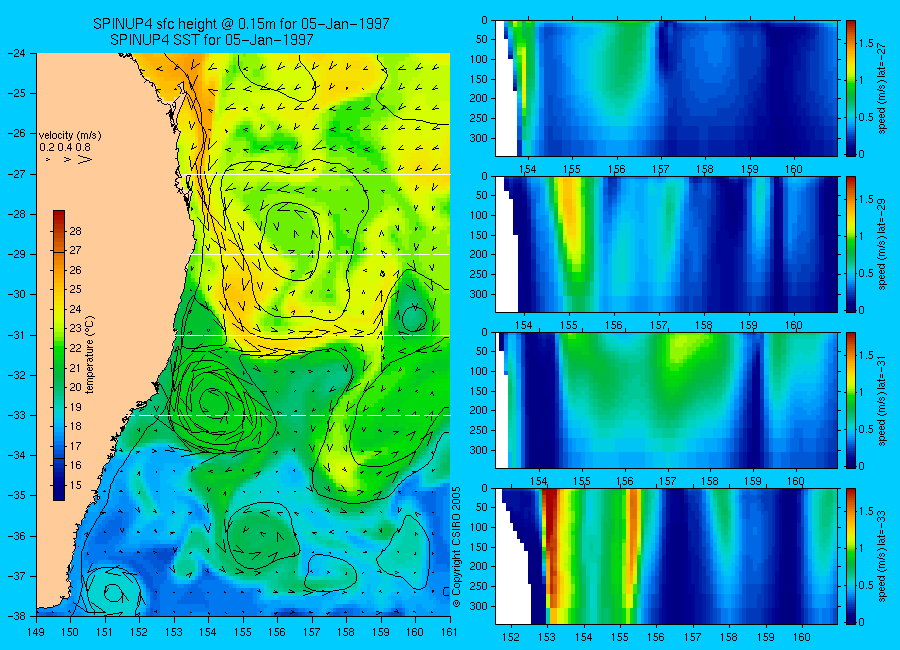Click the '100' depth tick on the lat=-31 section
The height and width of the screenshot is (650, 900).
point(480,372)
